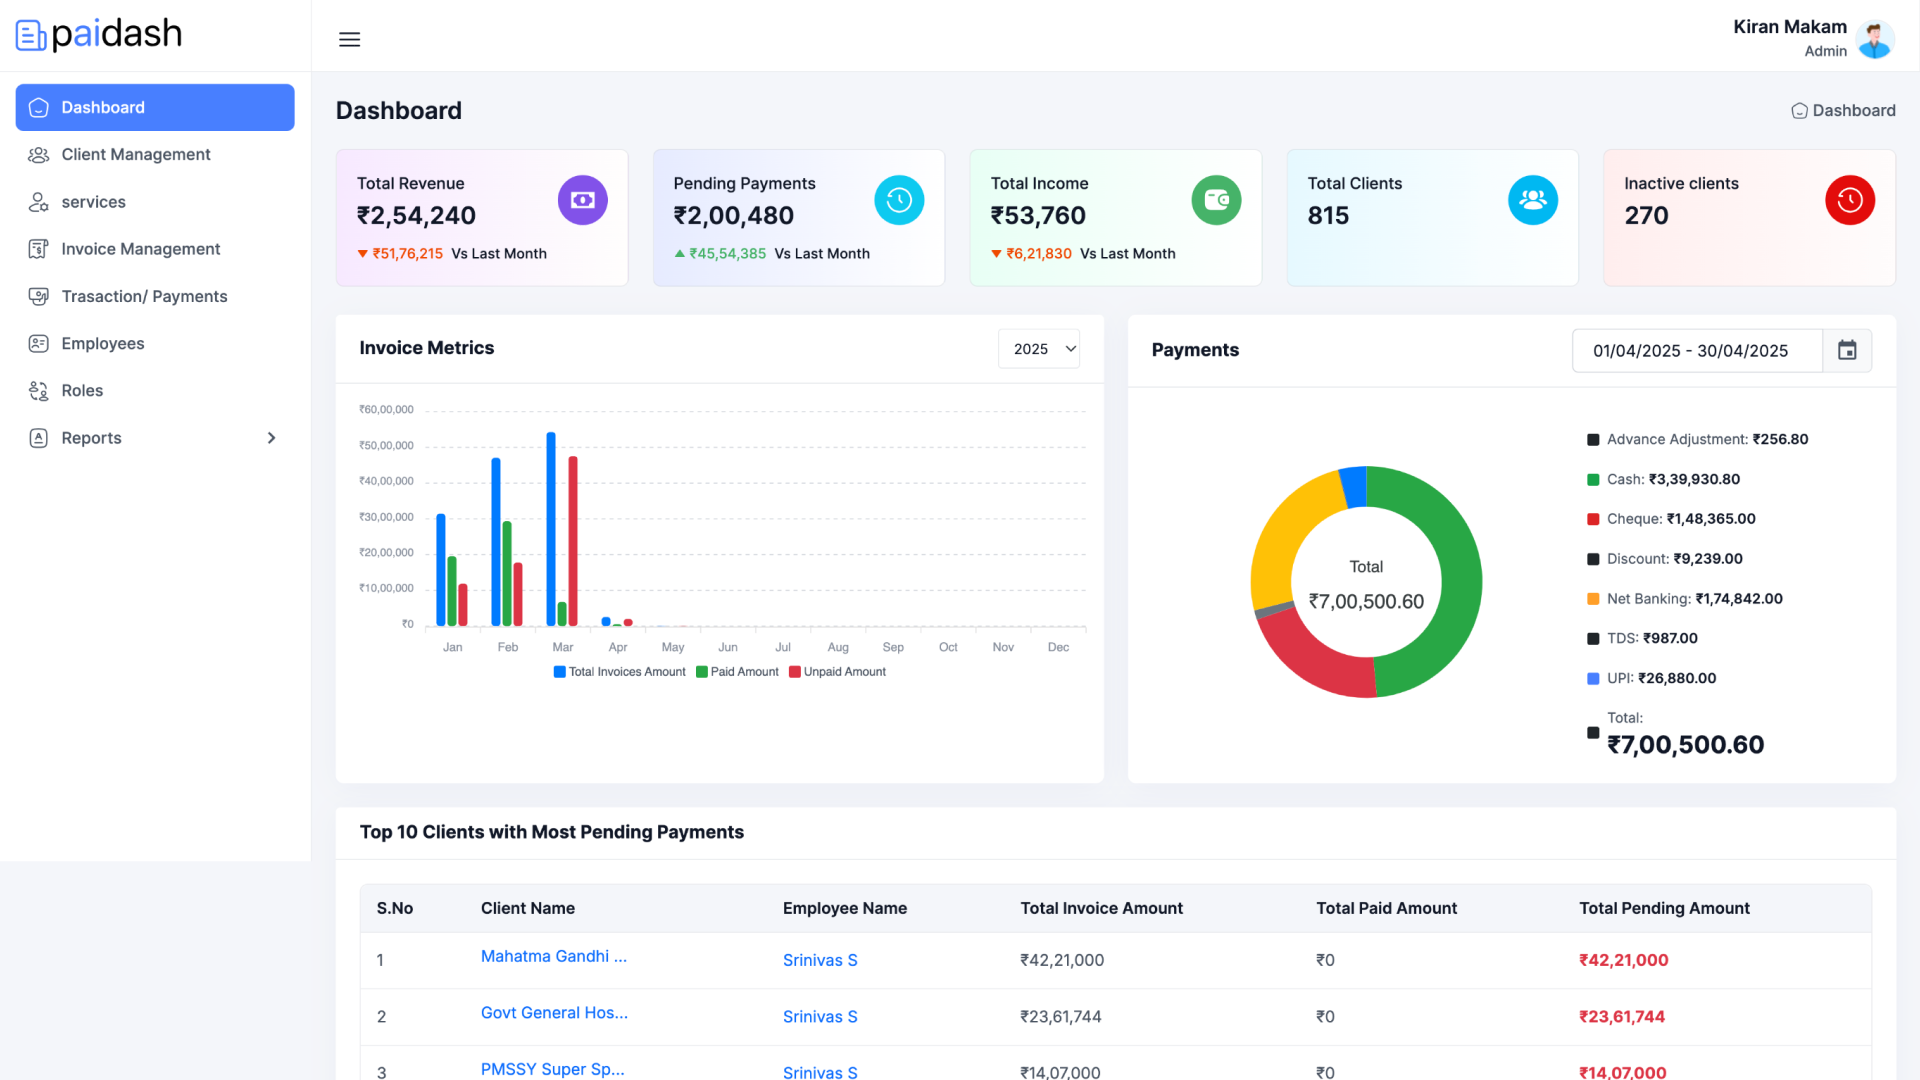Click the Dashboard sidebar icon

[x=39, y=108]
